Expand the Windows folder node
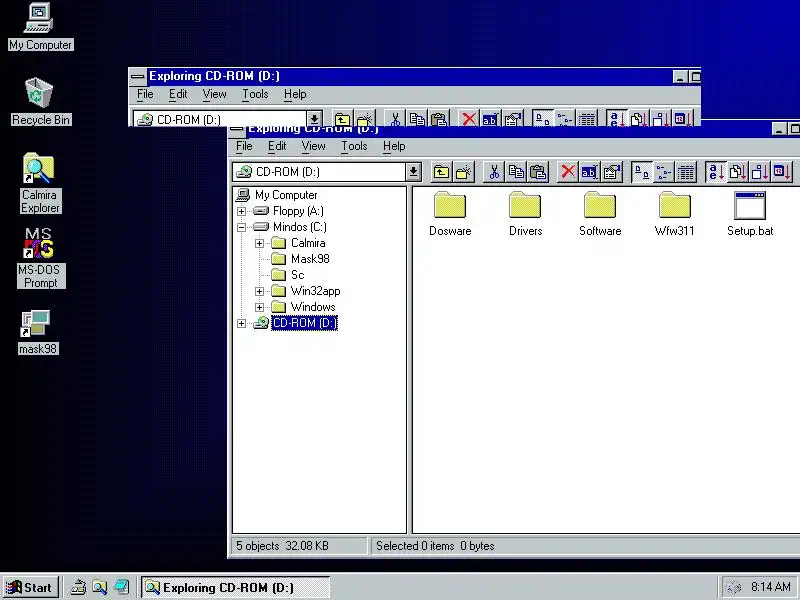Screen dimensions: 800x600 pyautogui.click(x=260, y=307)
